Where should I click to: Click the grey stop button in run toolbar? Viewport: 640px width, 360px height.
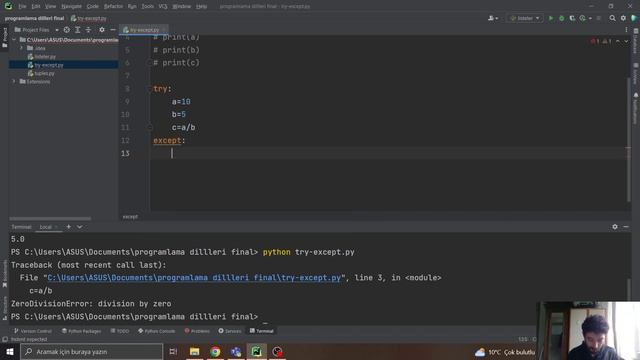tap(599, 18)
